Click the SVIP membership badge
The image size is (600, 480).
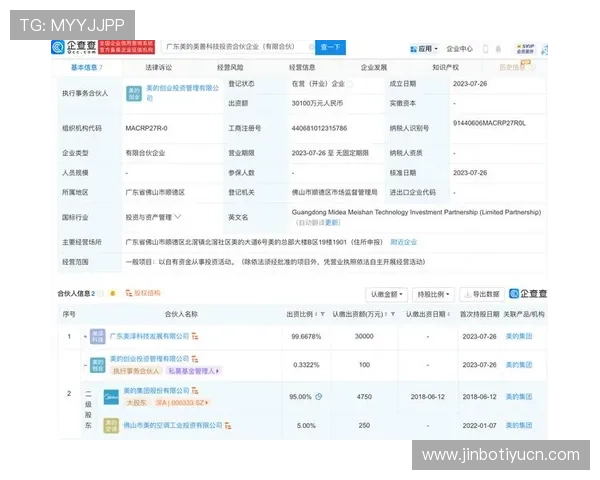point(525,49)
